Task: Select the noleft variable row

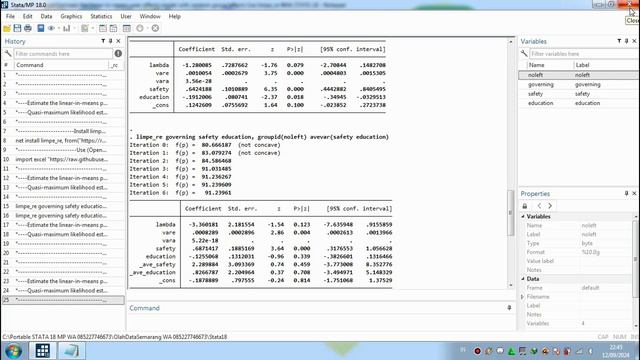Action: pos(578,75)
